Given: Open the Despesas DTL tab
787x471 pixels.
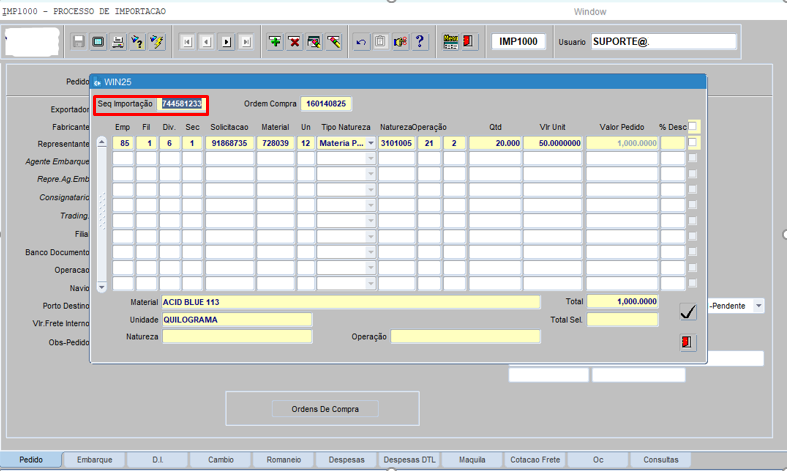Looking at the screenshot, I should pos(410,460).
